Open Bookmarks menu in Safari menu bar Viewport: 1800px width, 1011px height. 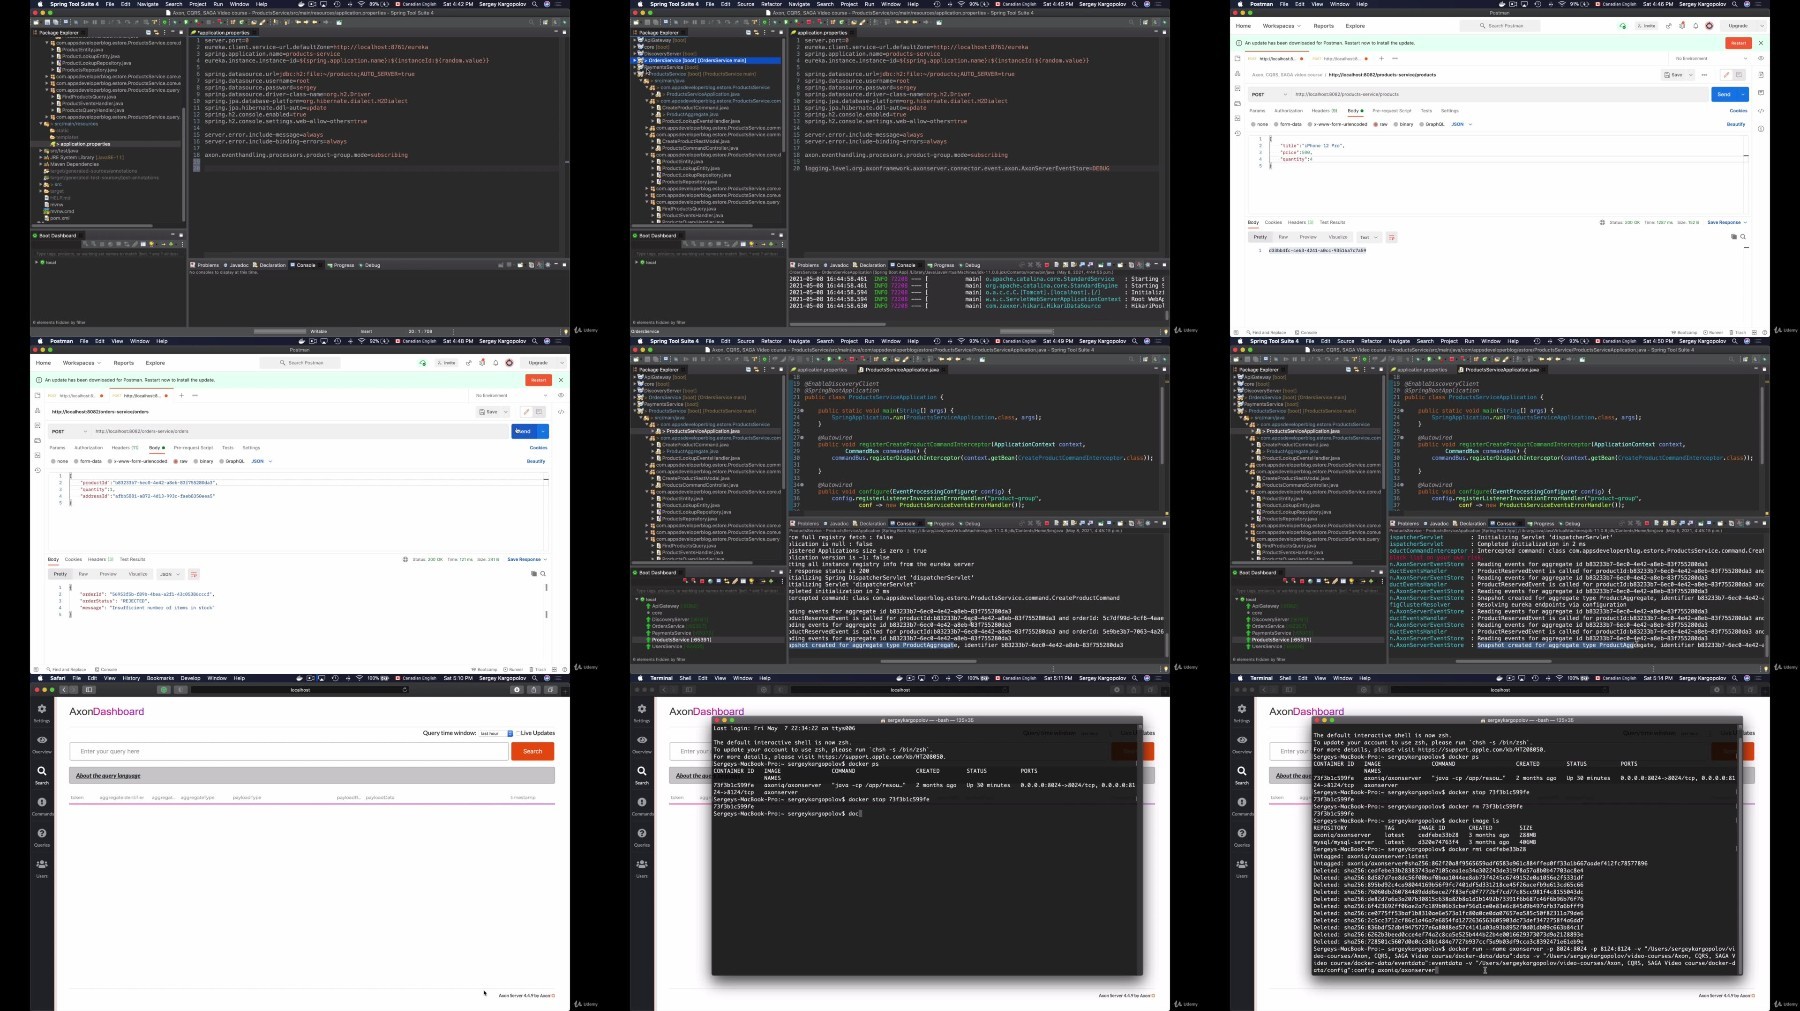160,678
